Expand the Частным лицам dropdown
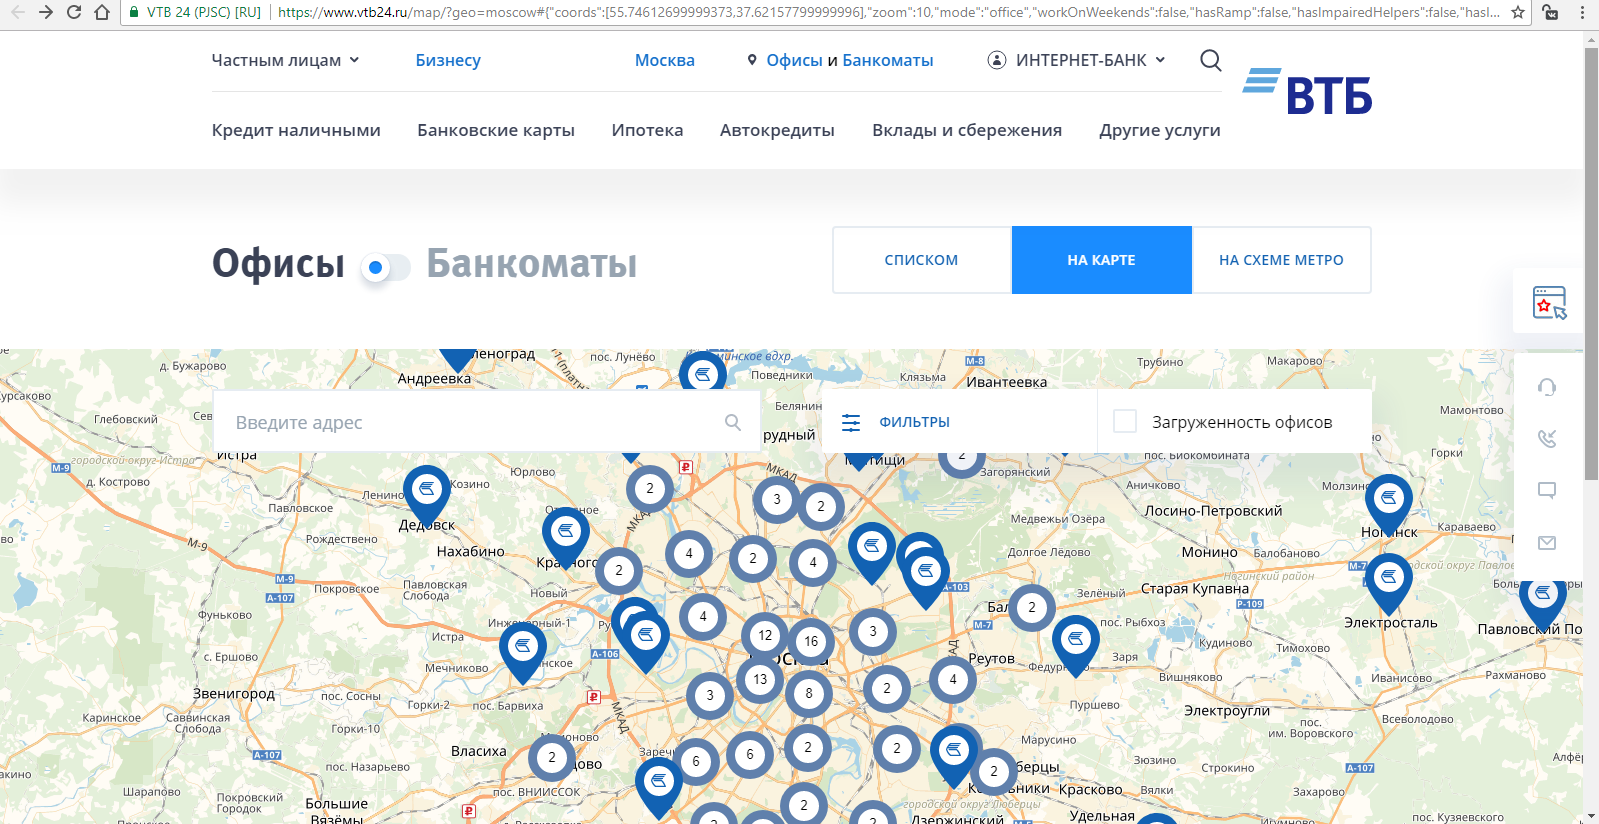 tap(285, 60)
